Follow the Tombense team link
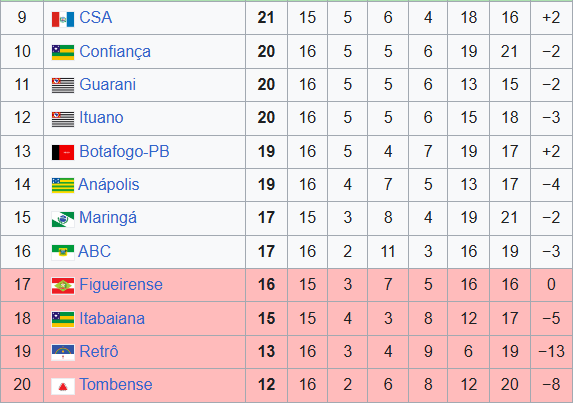 [115, 384]
